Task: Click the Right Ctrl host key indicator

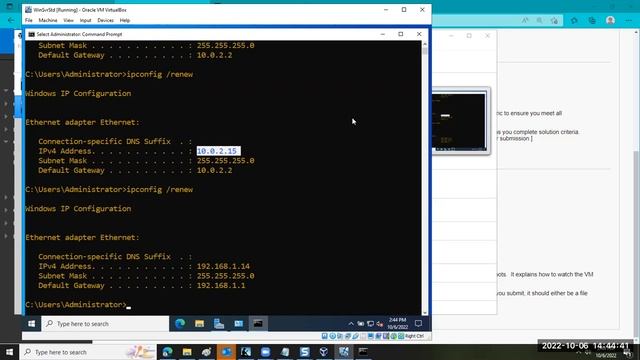Action: [x=415, y=336]
